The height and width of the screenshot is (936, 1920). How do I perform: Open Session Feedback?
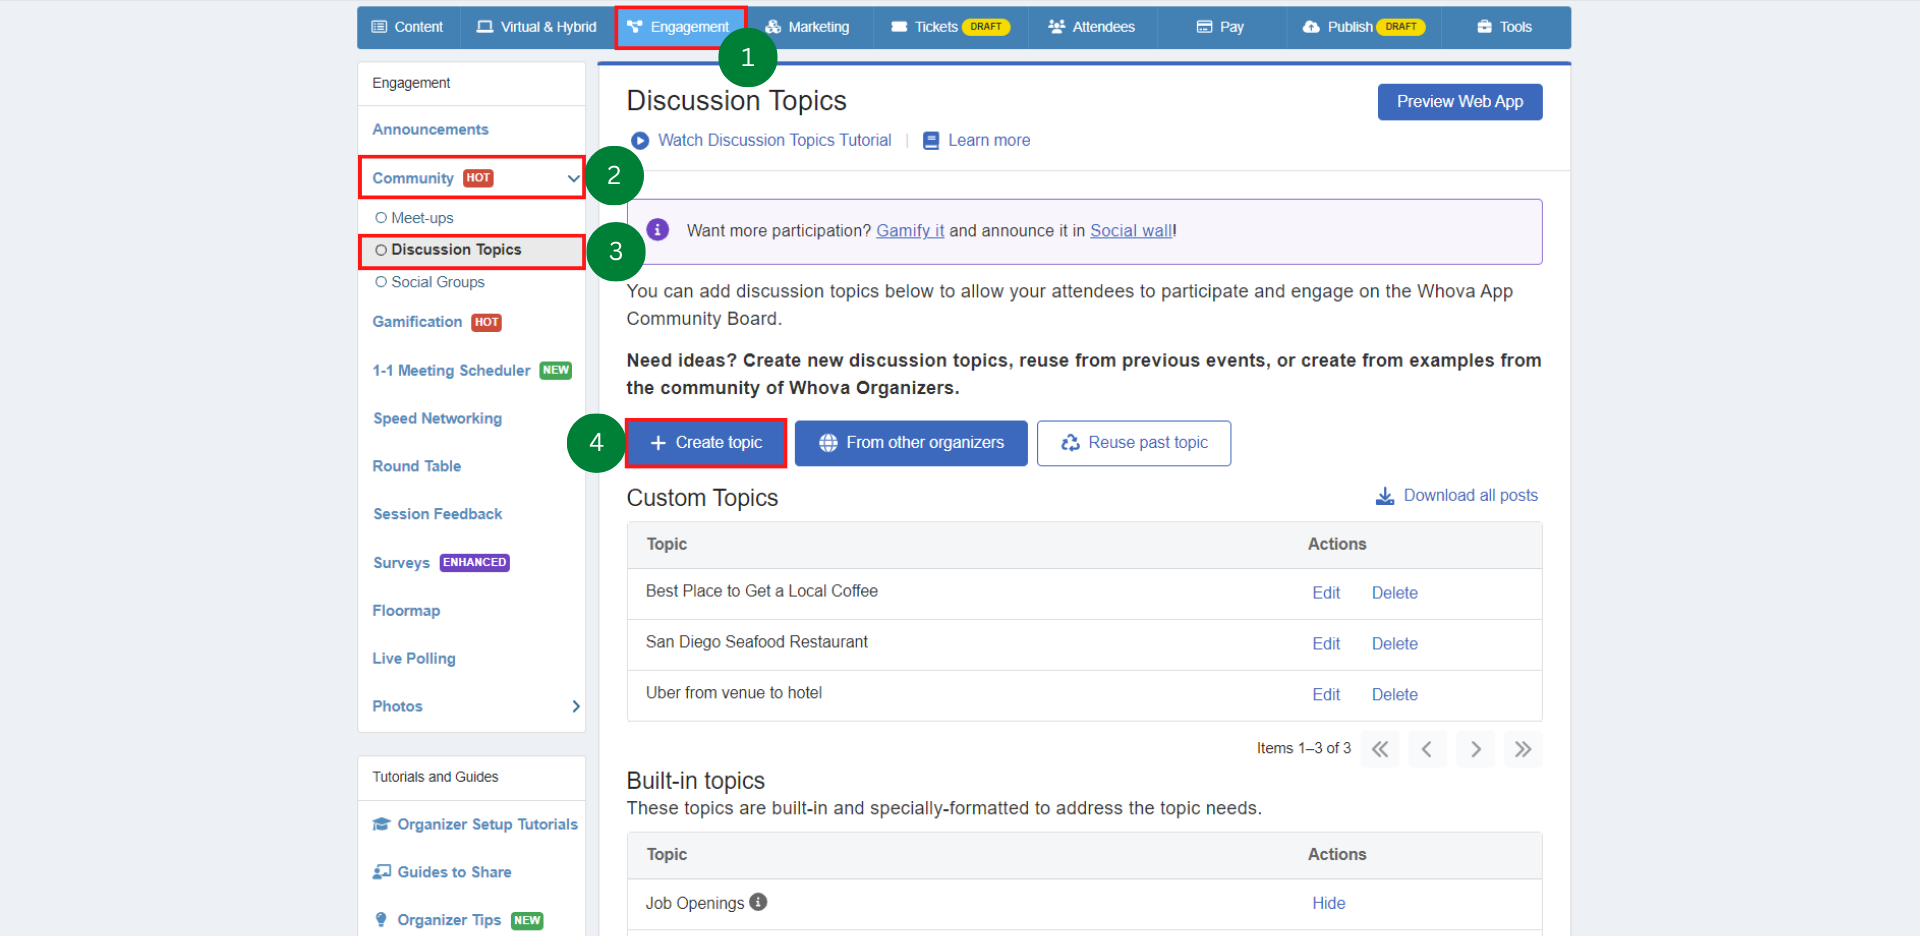coord(438,514)
